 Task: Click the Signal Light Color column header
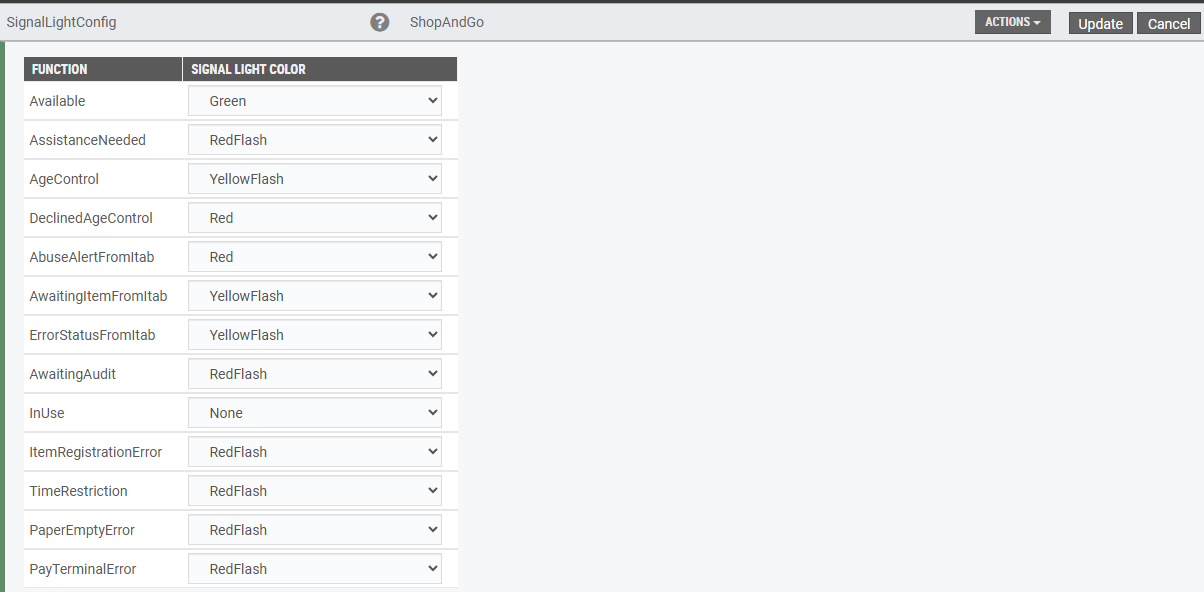(x=249, y=69)
